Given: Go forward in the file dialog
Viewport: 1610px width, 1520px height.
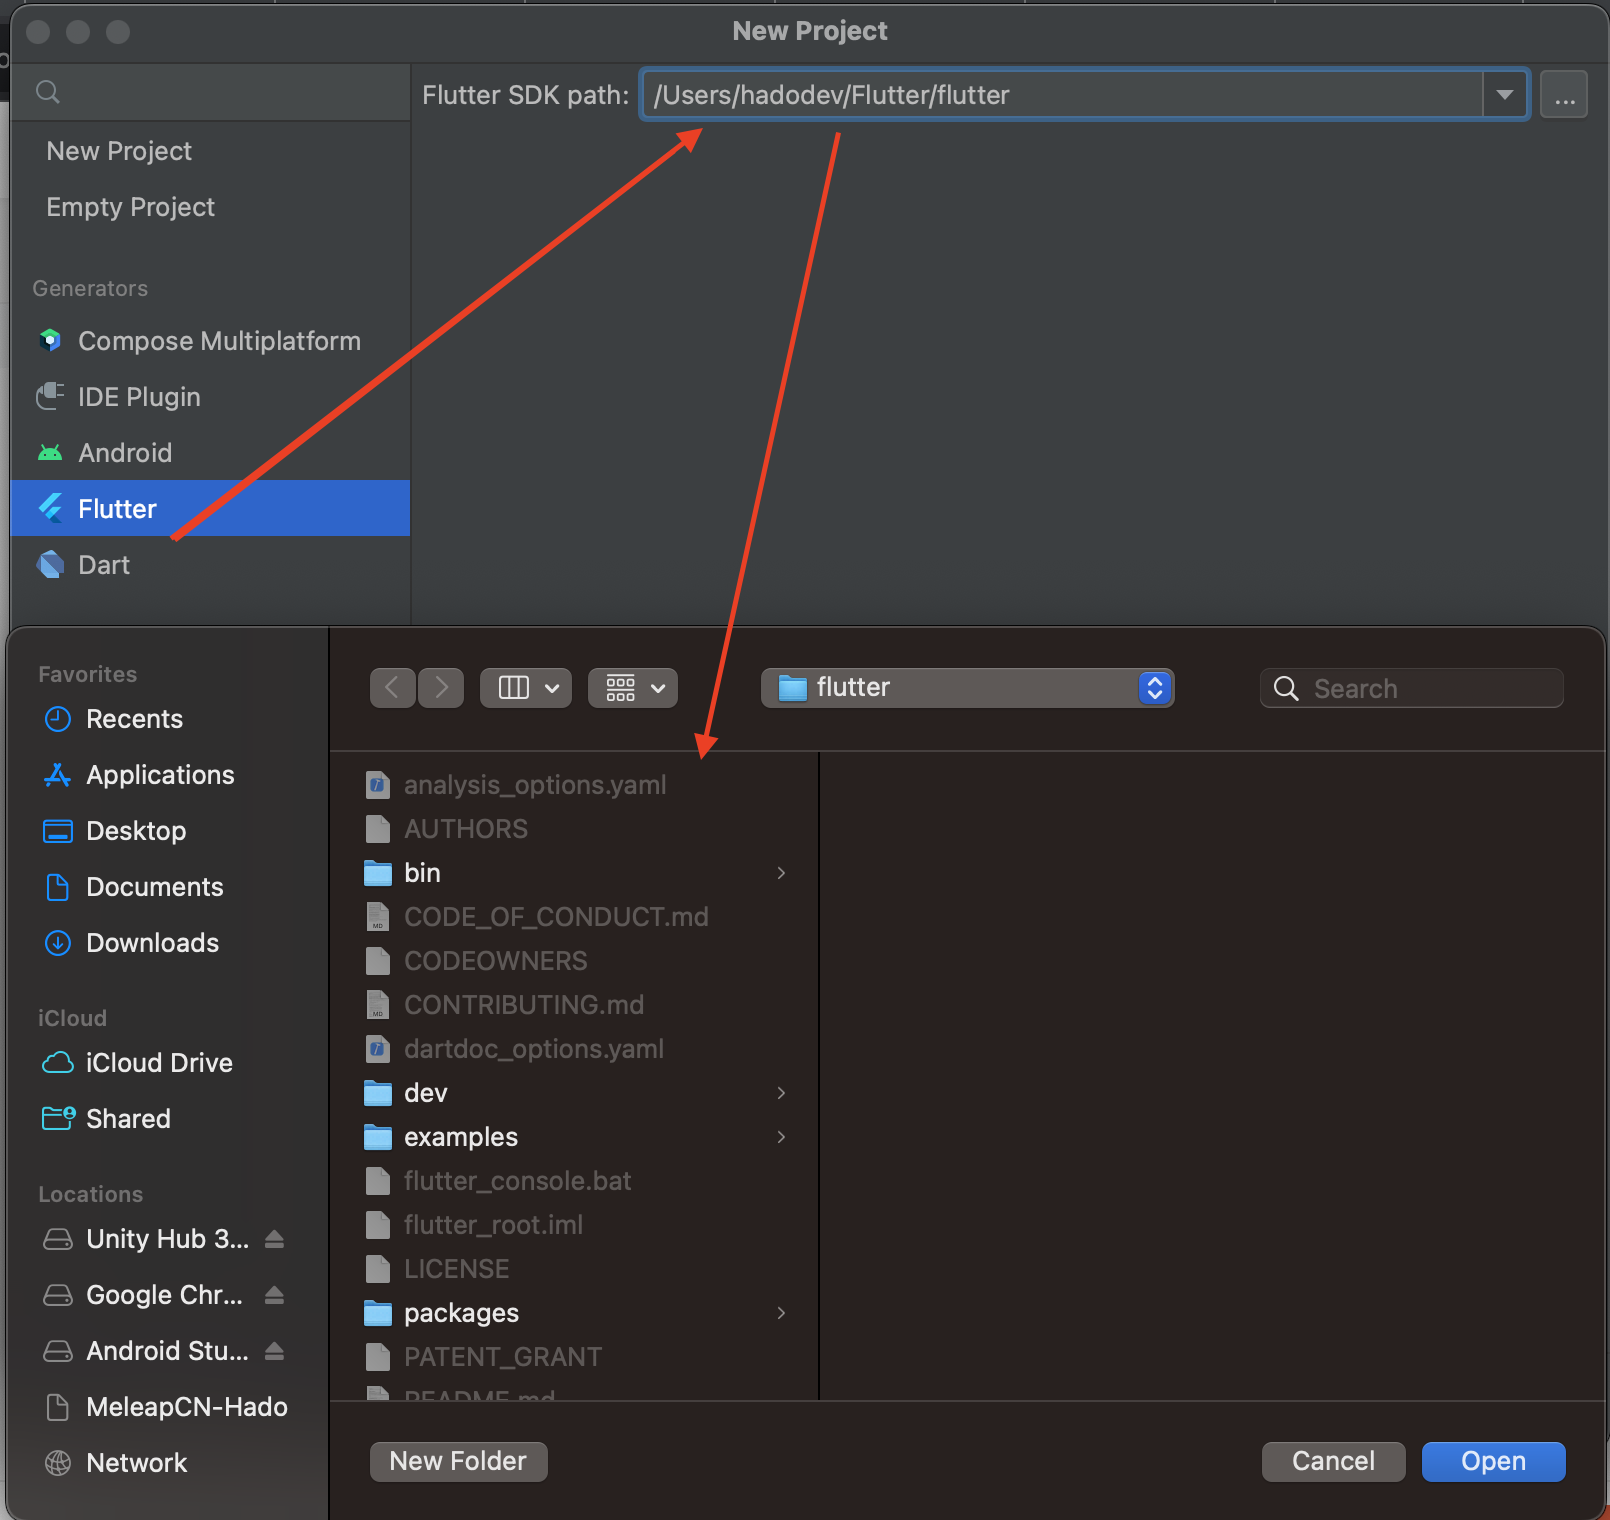Looking at the screenshot, I should click(441, 688).
